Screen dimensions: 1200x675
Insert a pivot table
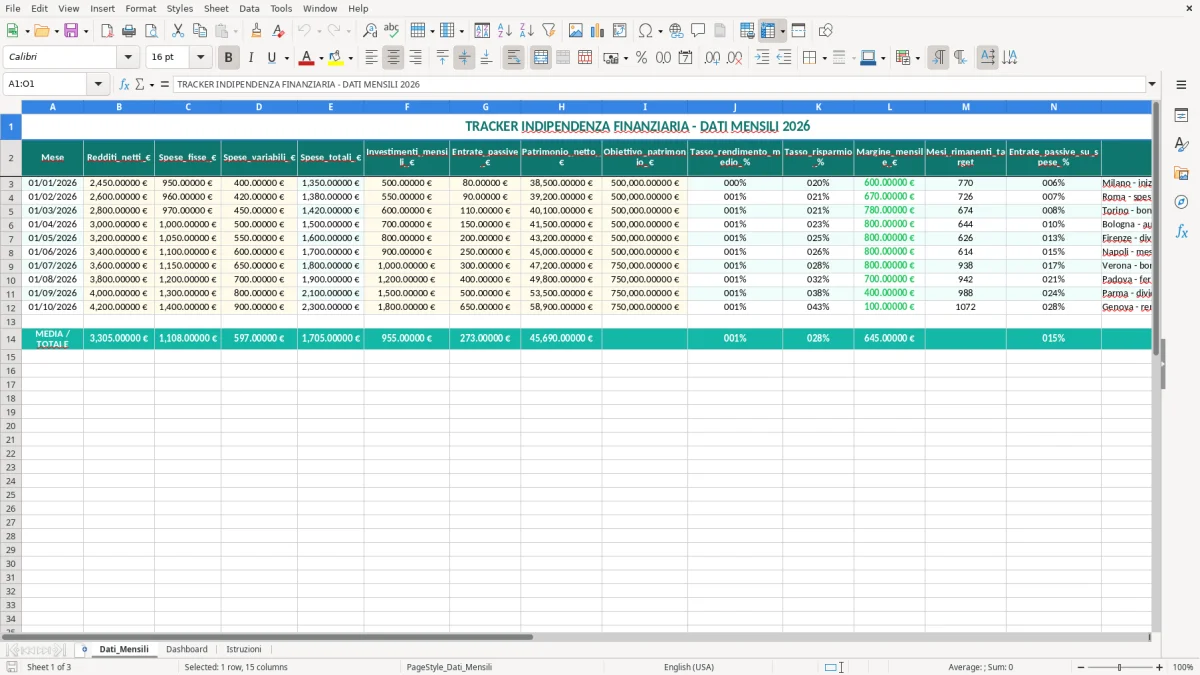click(x=620, y=31)
